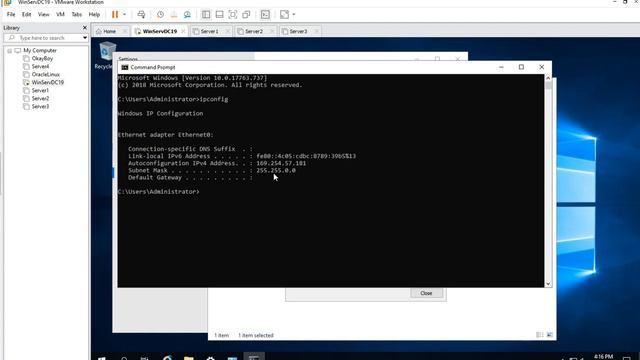This screenshot has height=360, width=640.
Task: Click the stretch guest display icon
Action: [x=284, y=15]
